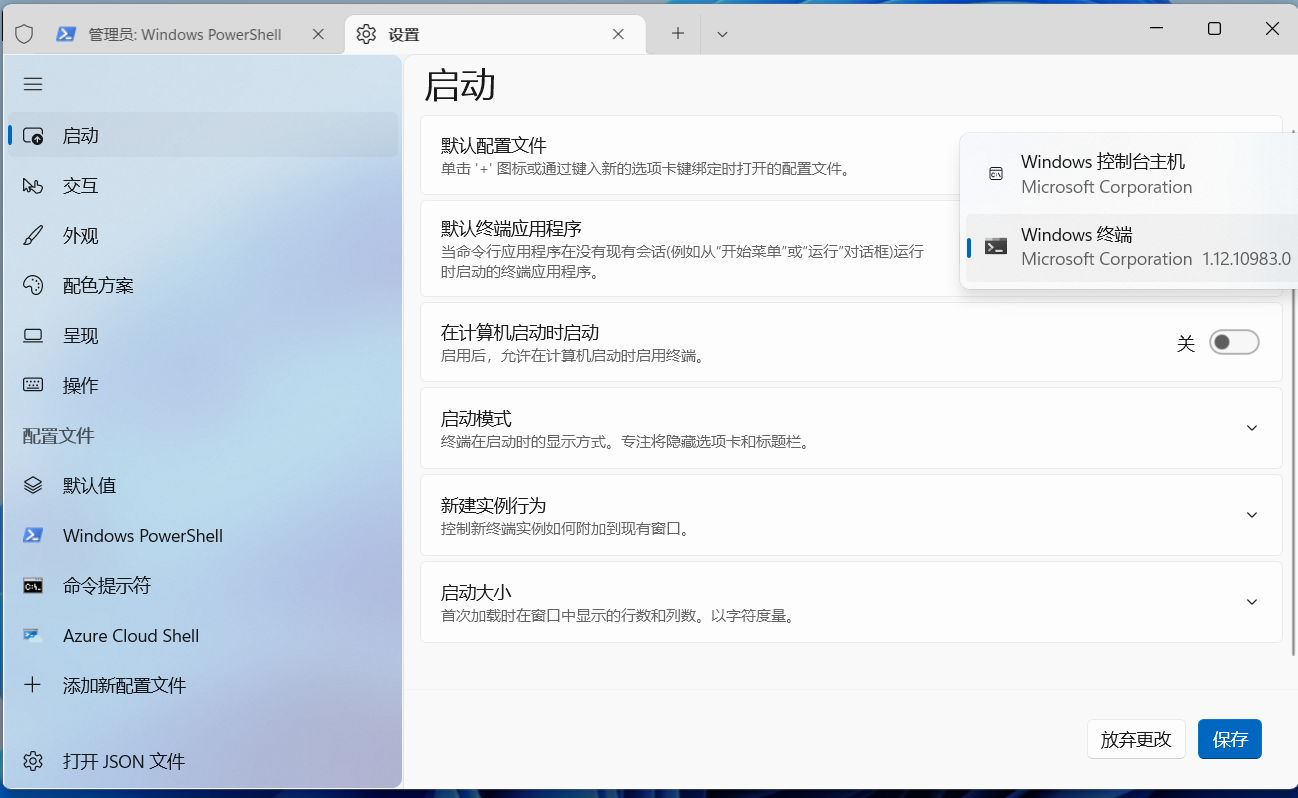Click the shield icon in the title bar
Image resolution: width=1298 pixels, height=798 pixels.
24,34
